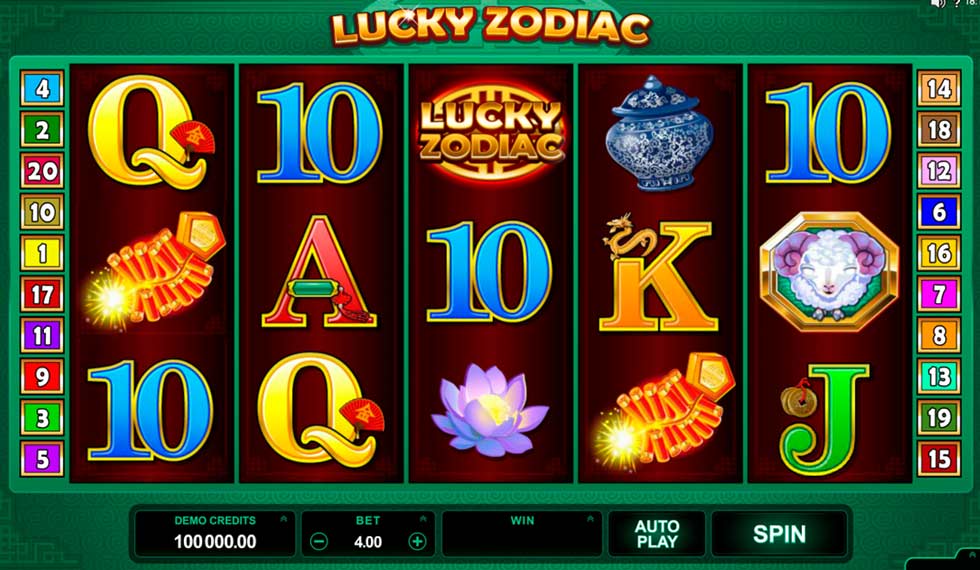Select the blue porcelain vase symbol
The image size is (980, 570).
[659, 133]
